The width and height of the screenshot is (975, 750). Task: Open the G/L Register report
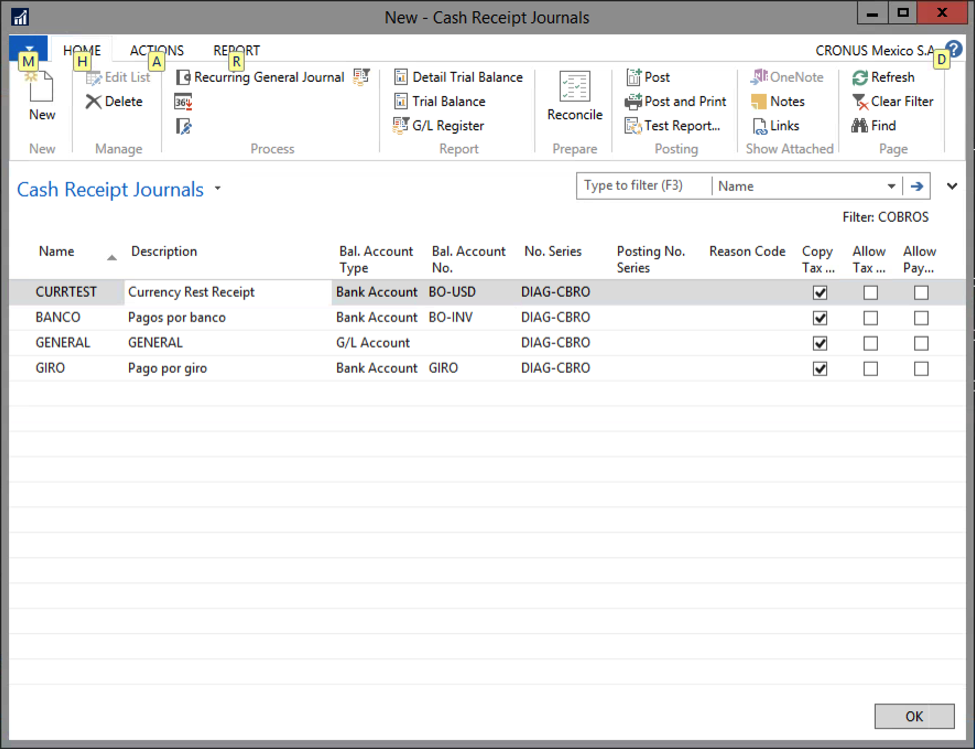(x=438, y=126)
